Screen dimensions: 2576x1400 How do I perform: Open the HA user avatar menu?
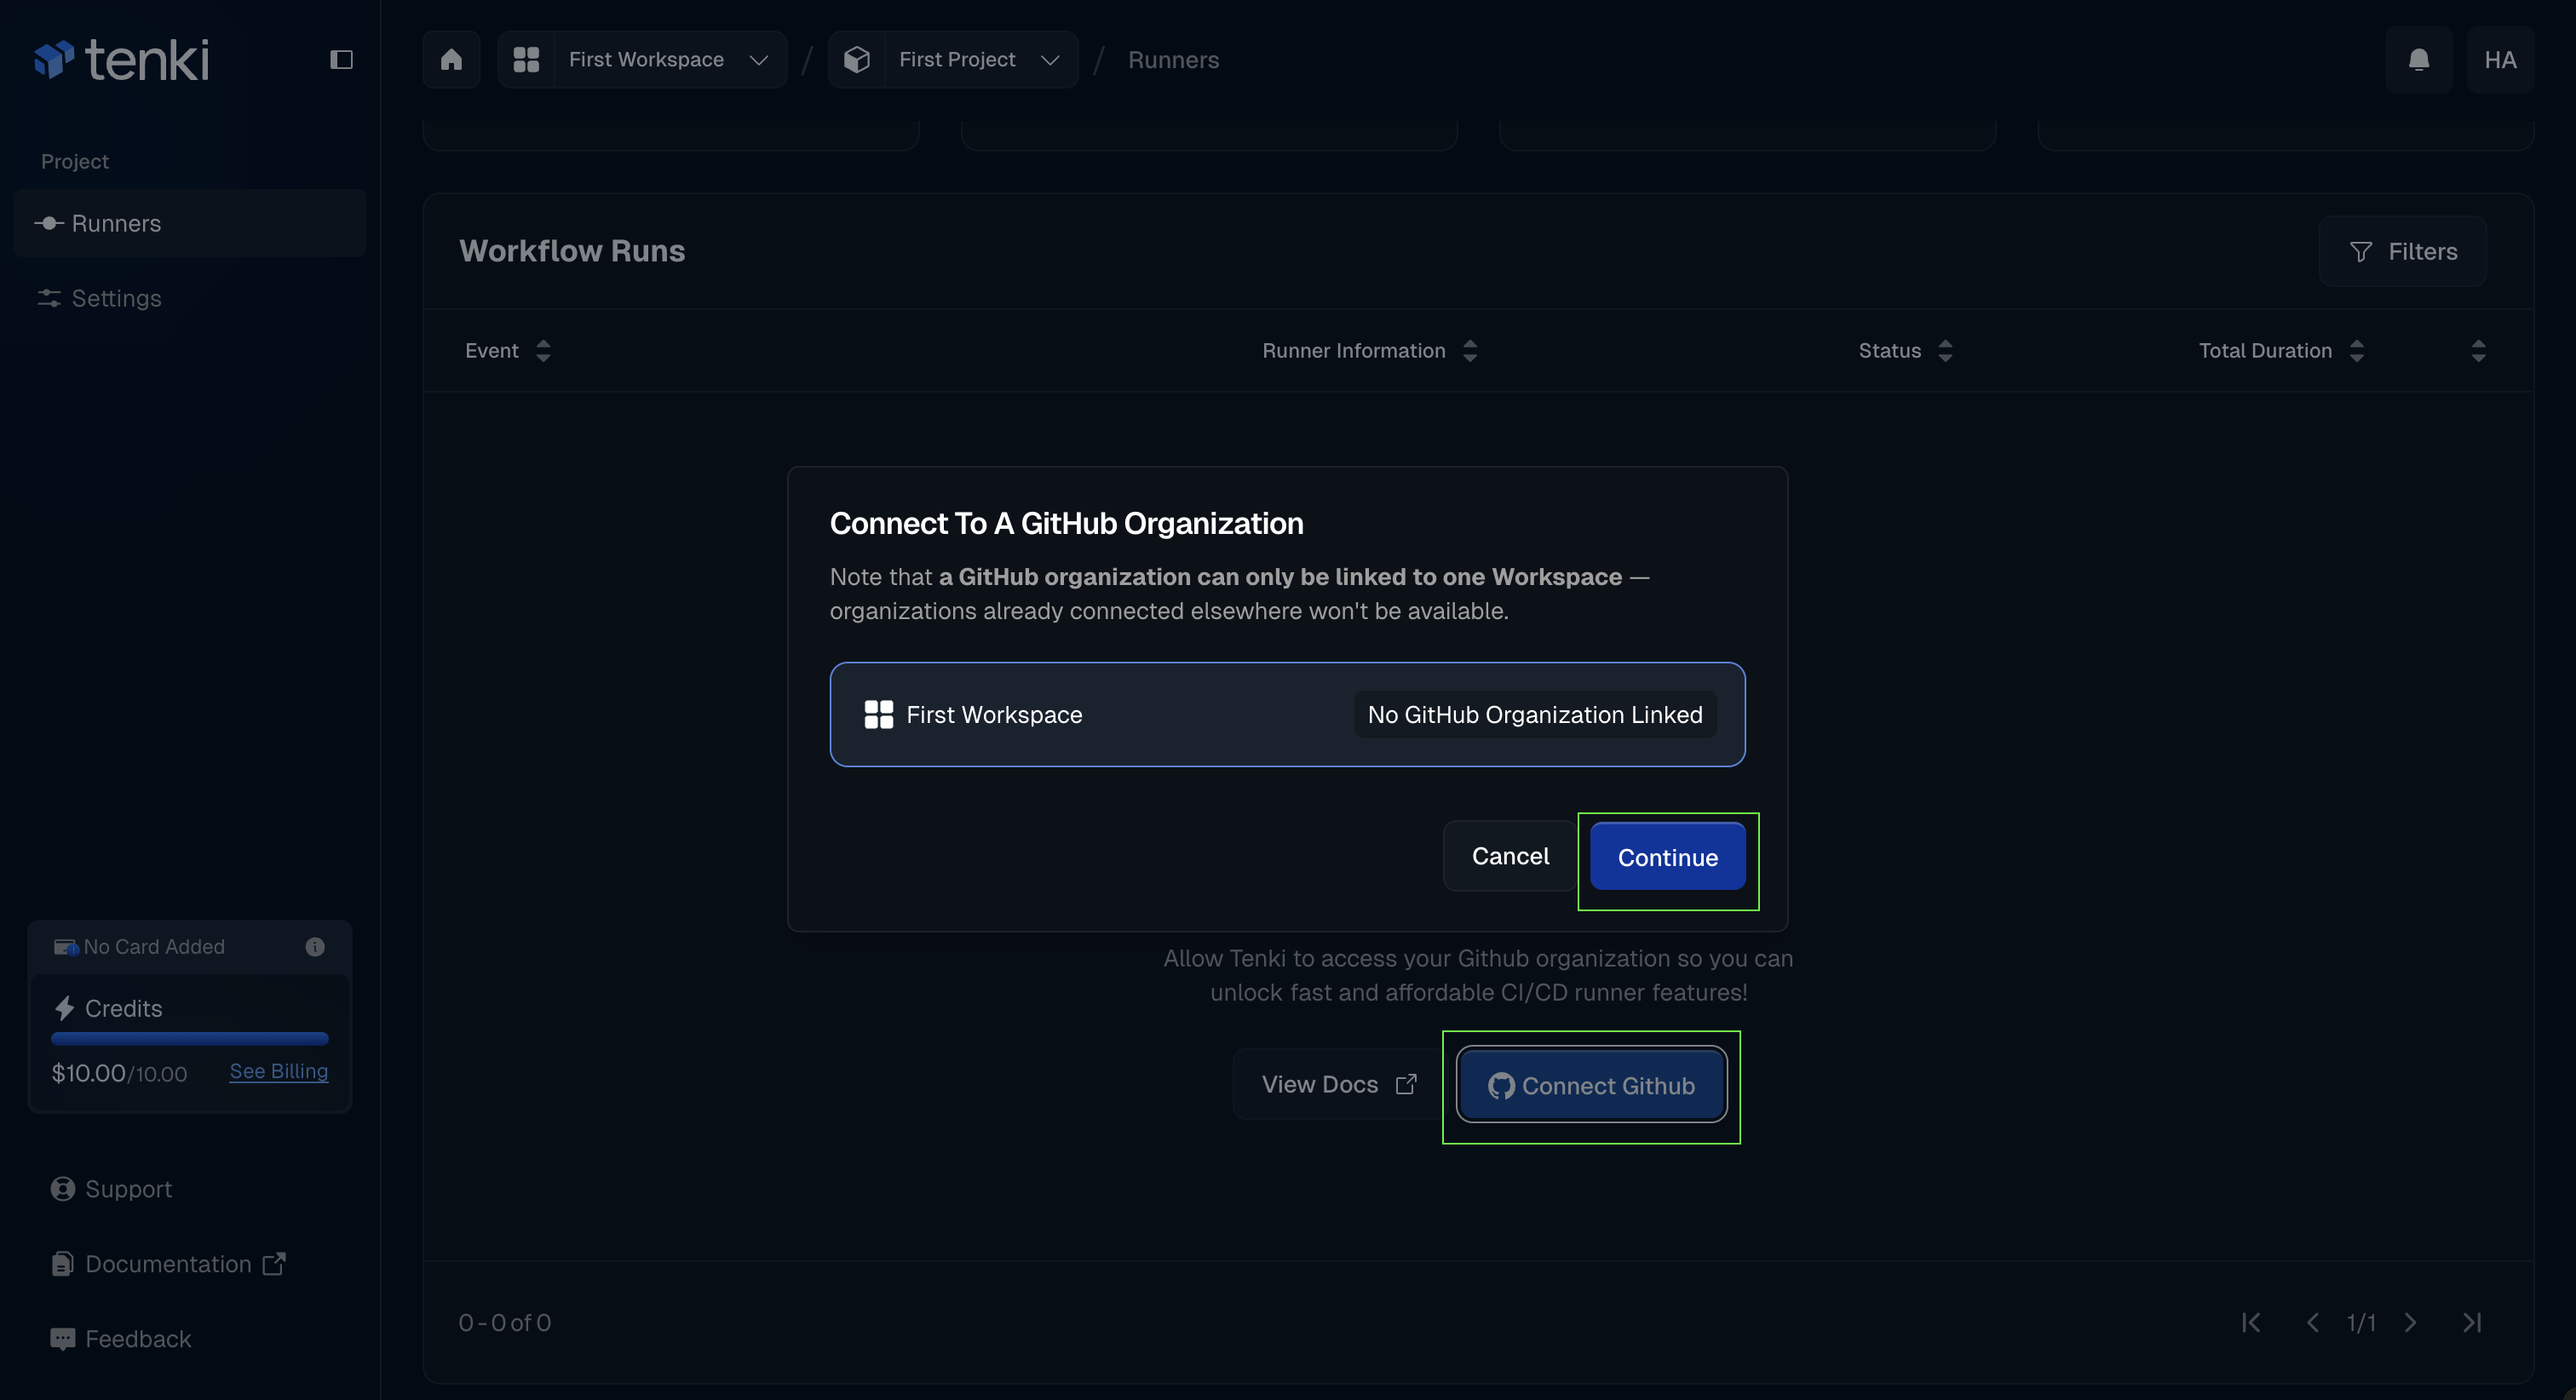tap(2500, 60)
